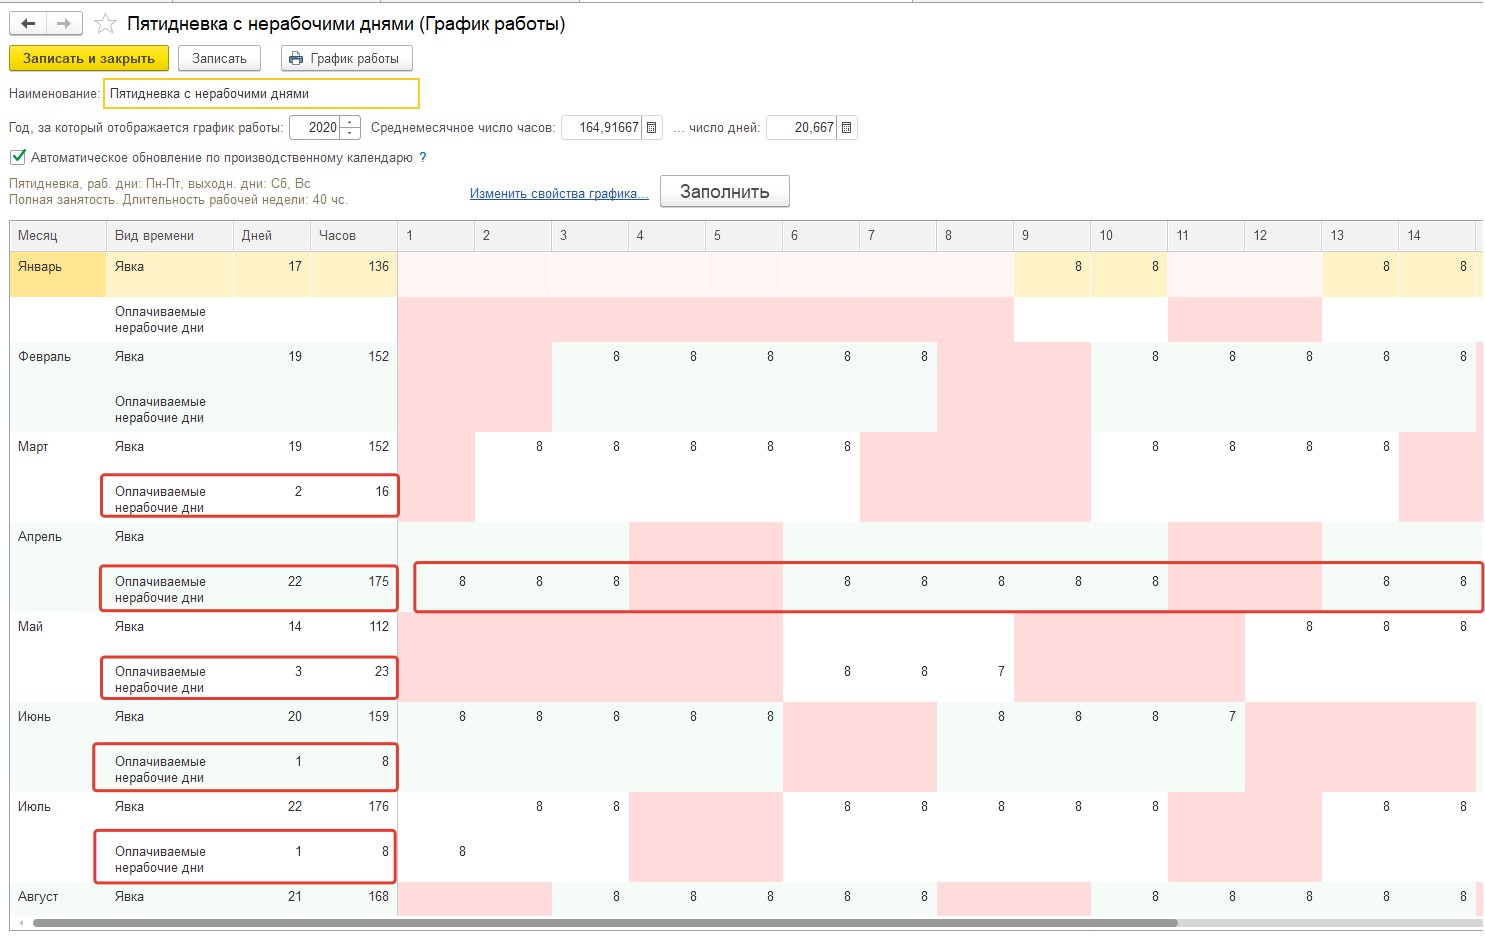Viewport: 1485px width, 936px height.
Task: Click the horizontal scrollbar at the bottom
Action: point(605,923)
